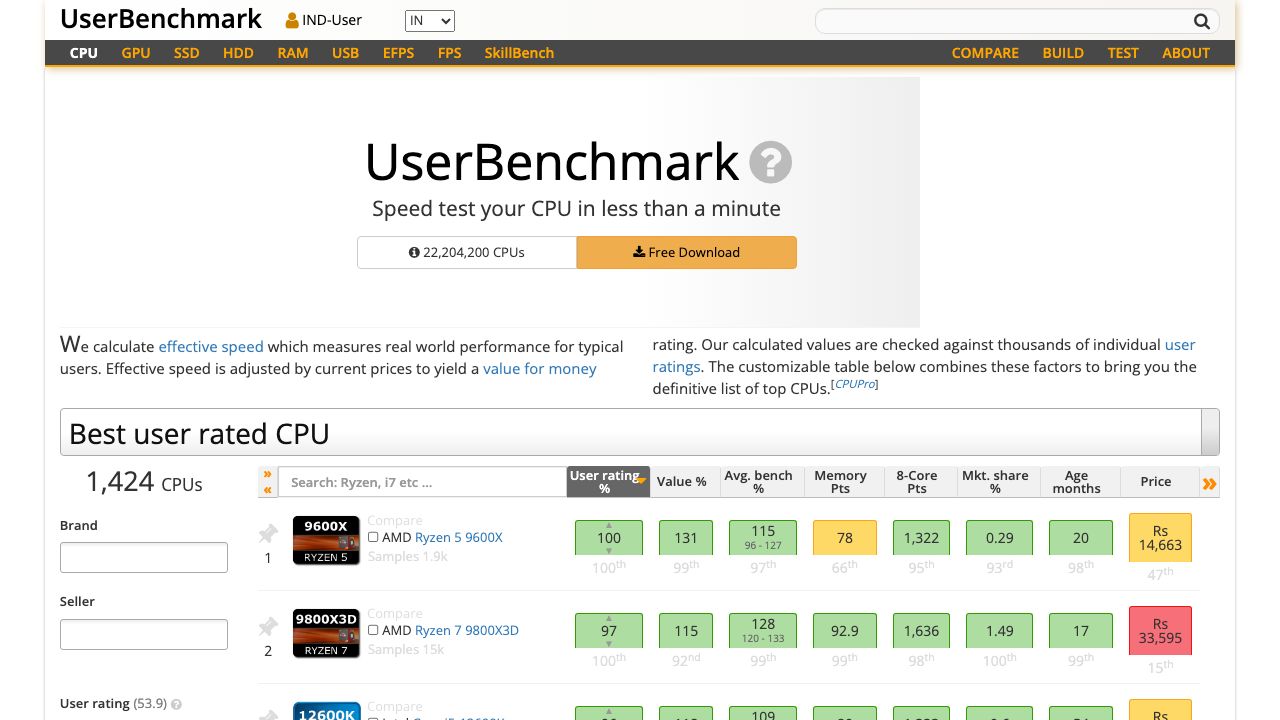Image resolution: width=1280 pixels, height=720 pixels.
Task: Open the USB tab
Action: [345, 53]
